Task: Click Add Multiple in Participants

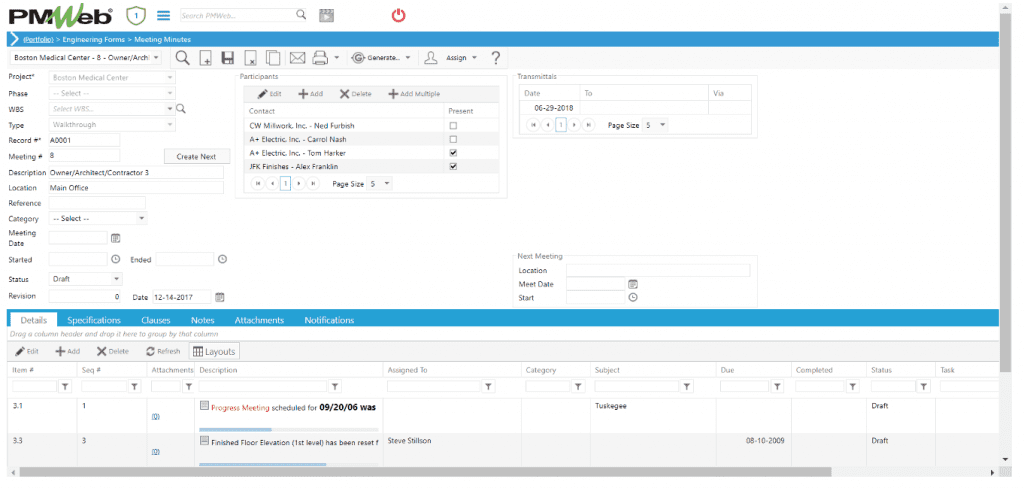Action: pyautogui.click(x=414, y=93)
